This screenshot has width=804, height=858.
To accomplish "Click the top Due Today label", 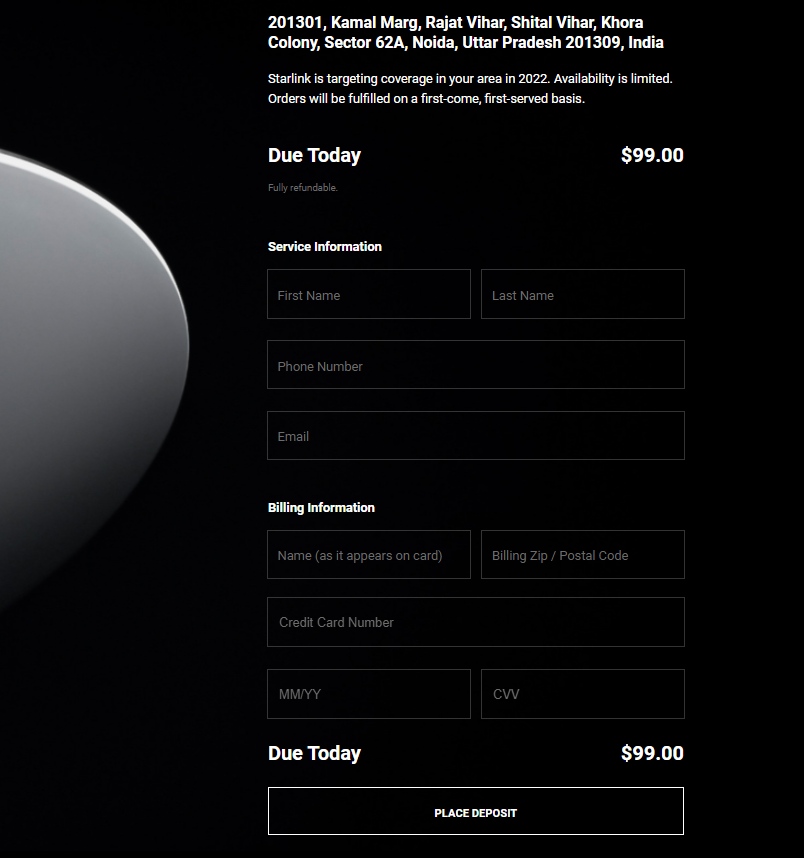I will [x=314, y=155].
